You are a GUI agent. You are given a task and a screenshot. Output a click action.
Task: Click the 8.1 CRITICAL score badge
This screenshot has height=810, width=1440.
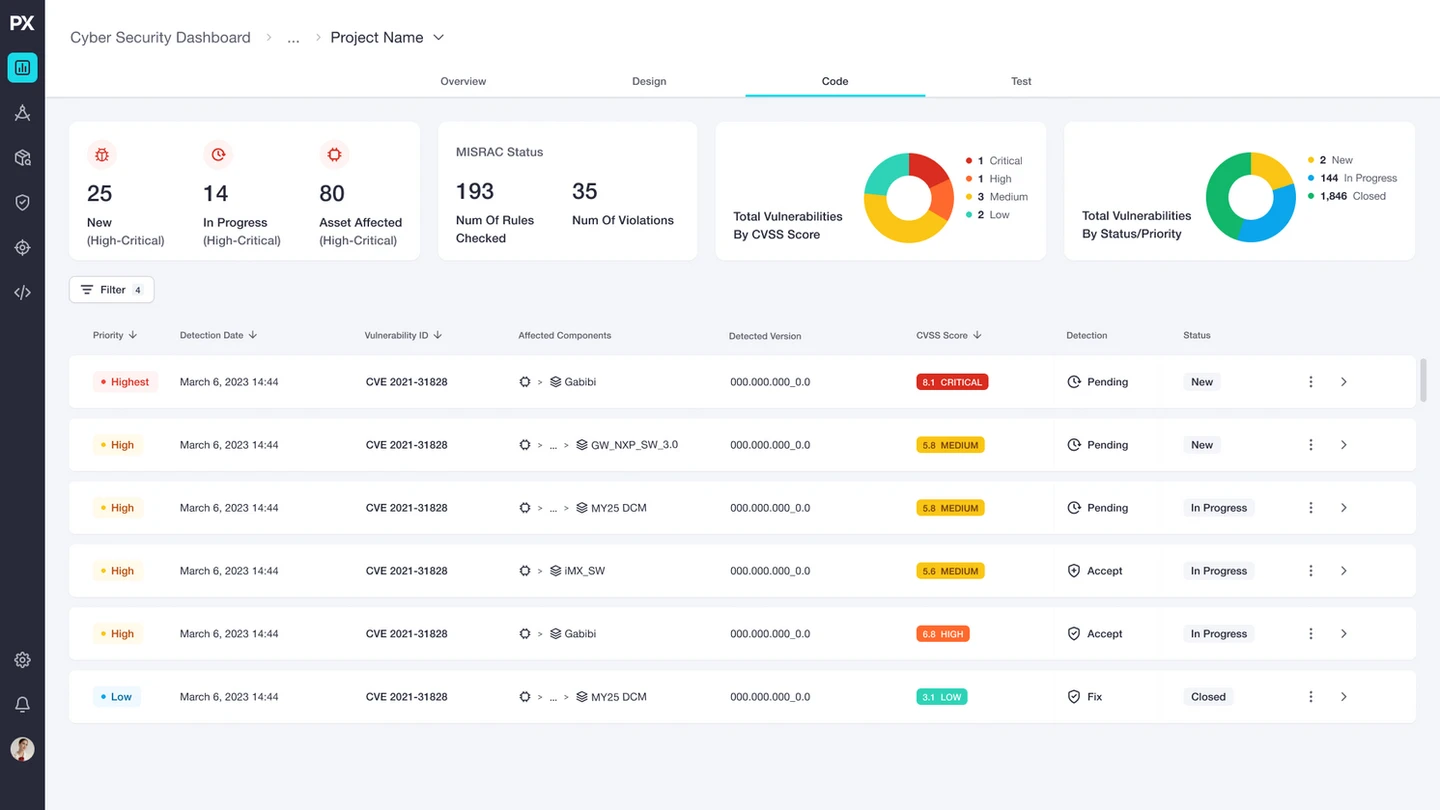coord(952,382)
